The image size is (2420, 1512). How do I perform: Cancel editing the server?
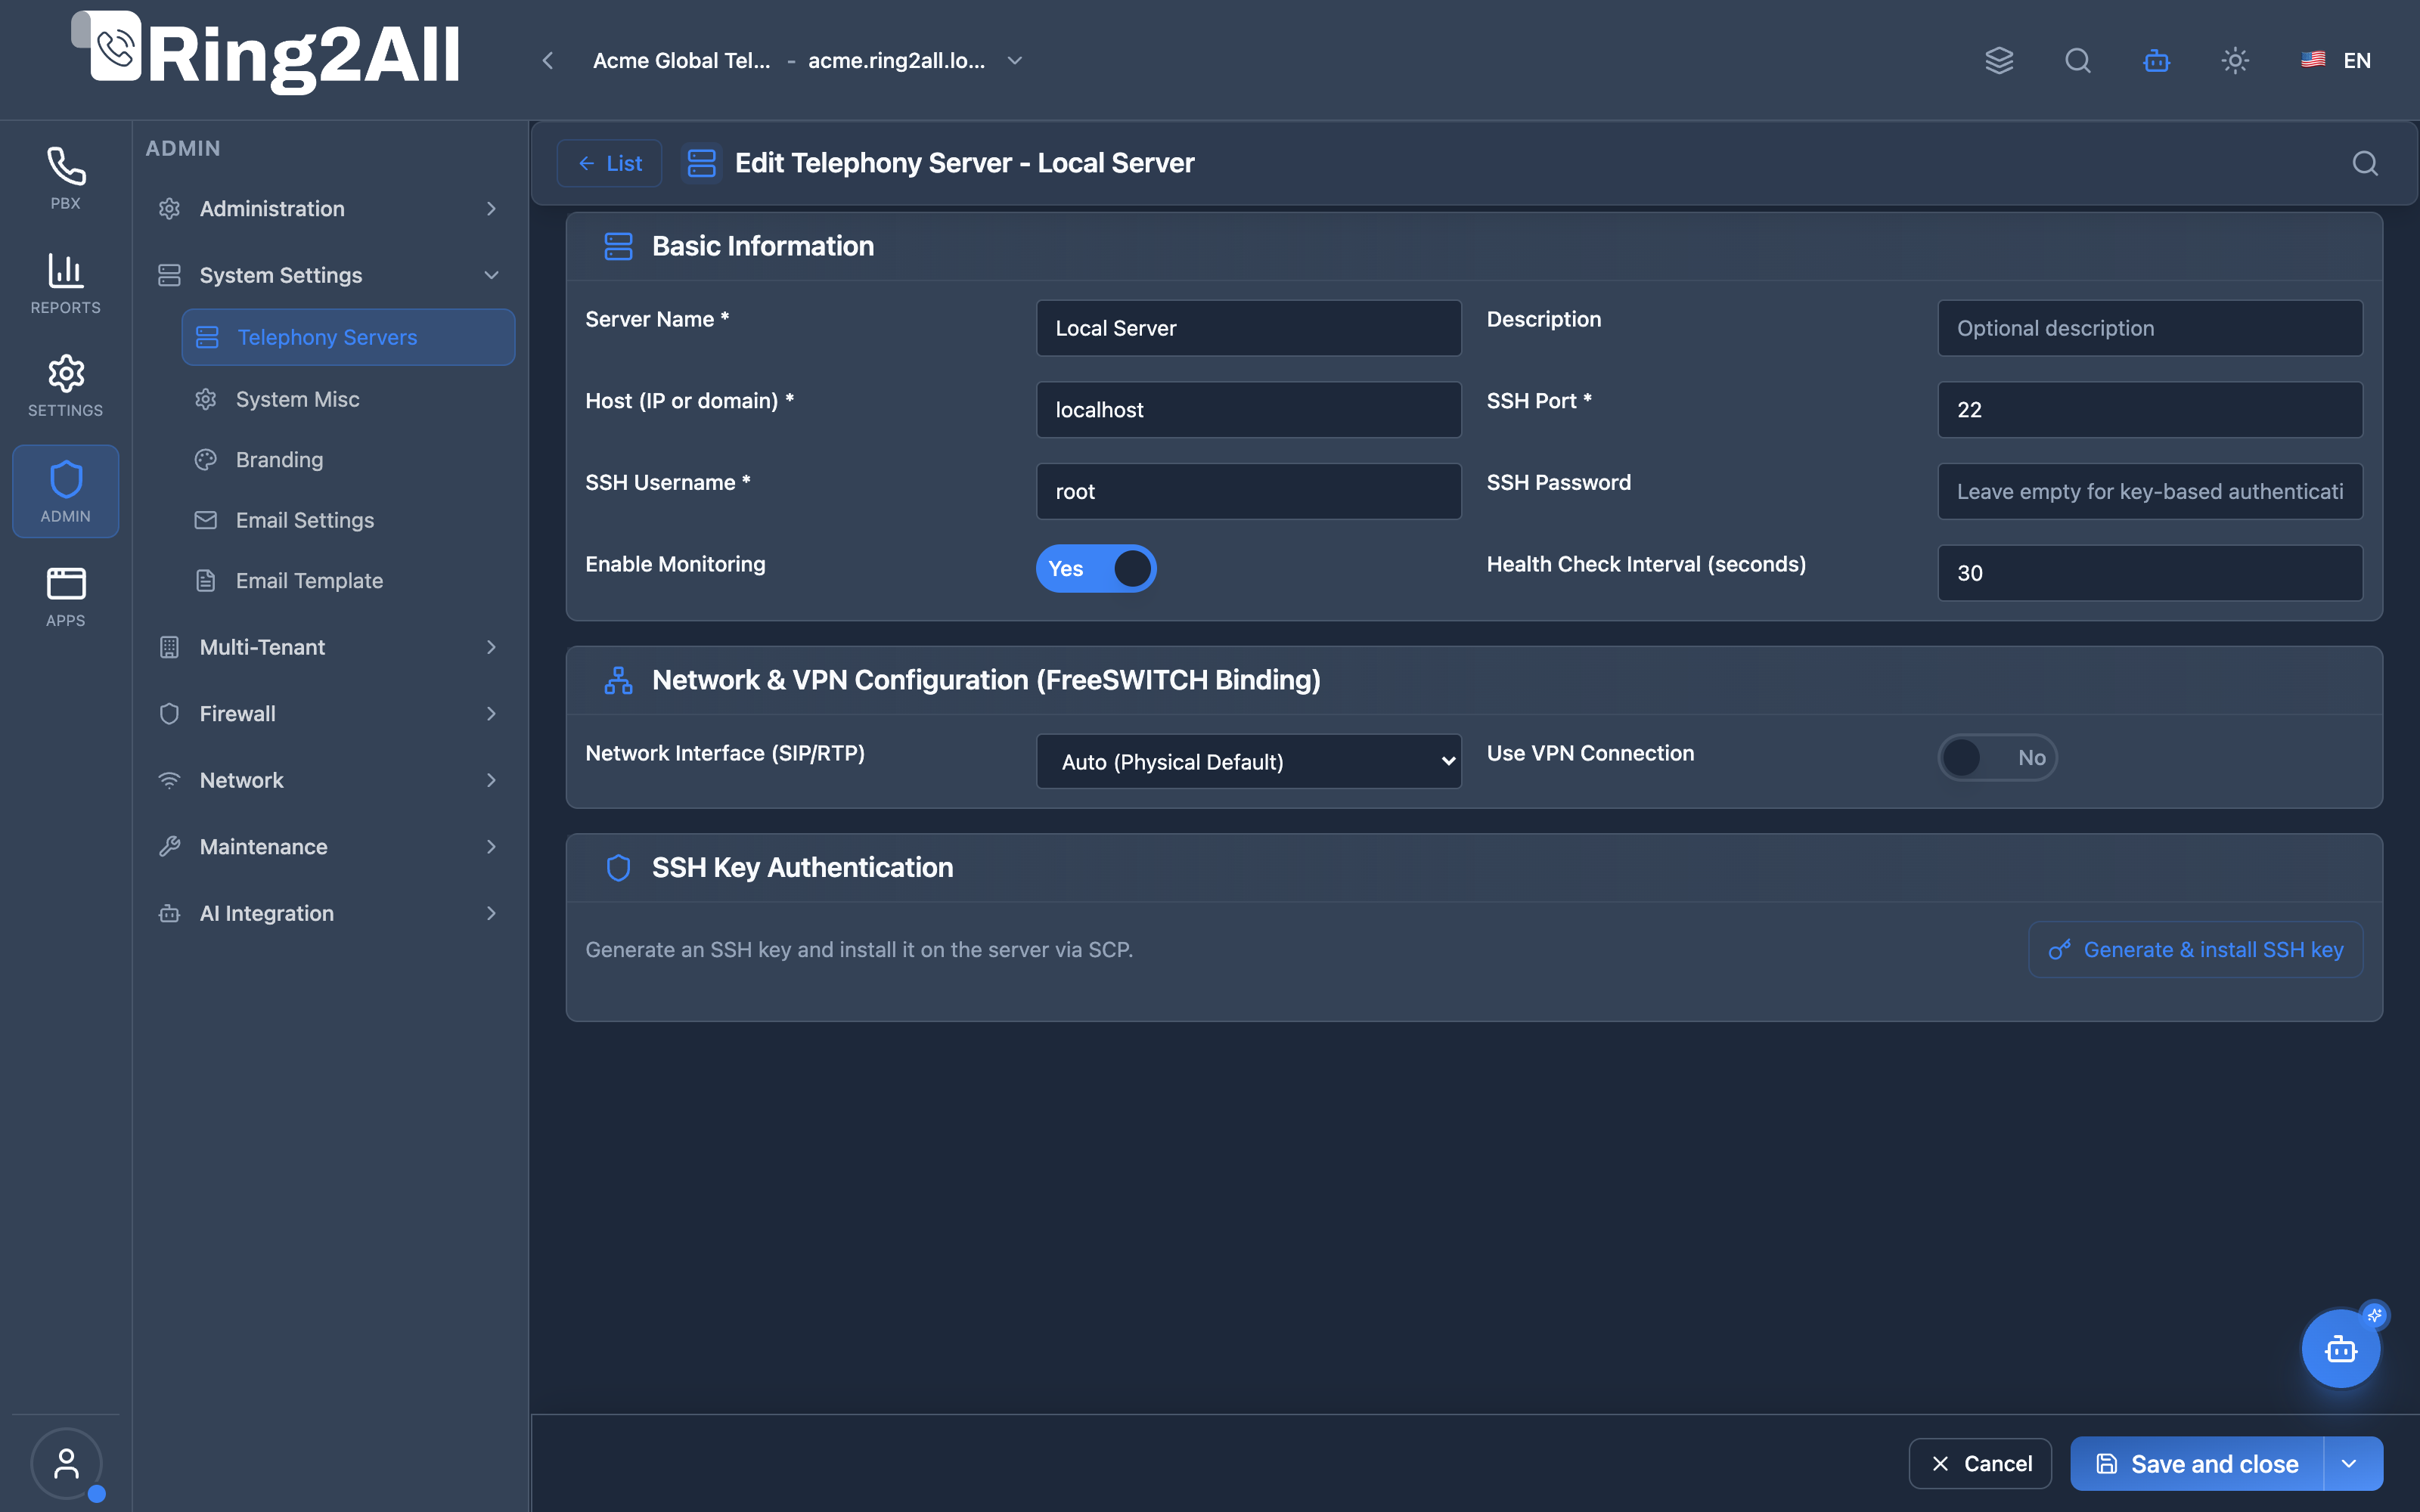coord(1980,1464)
